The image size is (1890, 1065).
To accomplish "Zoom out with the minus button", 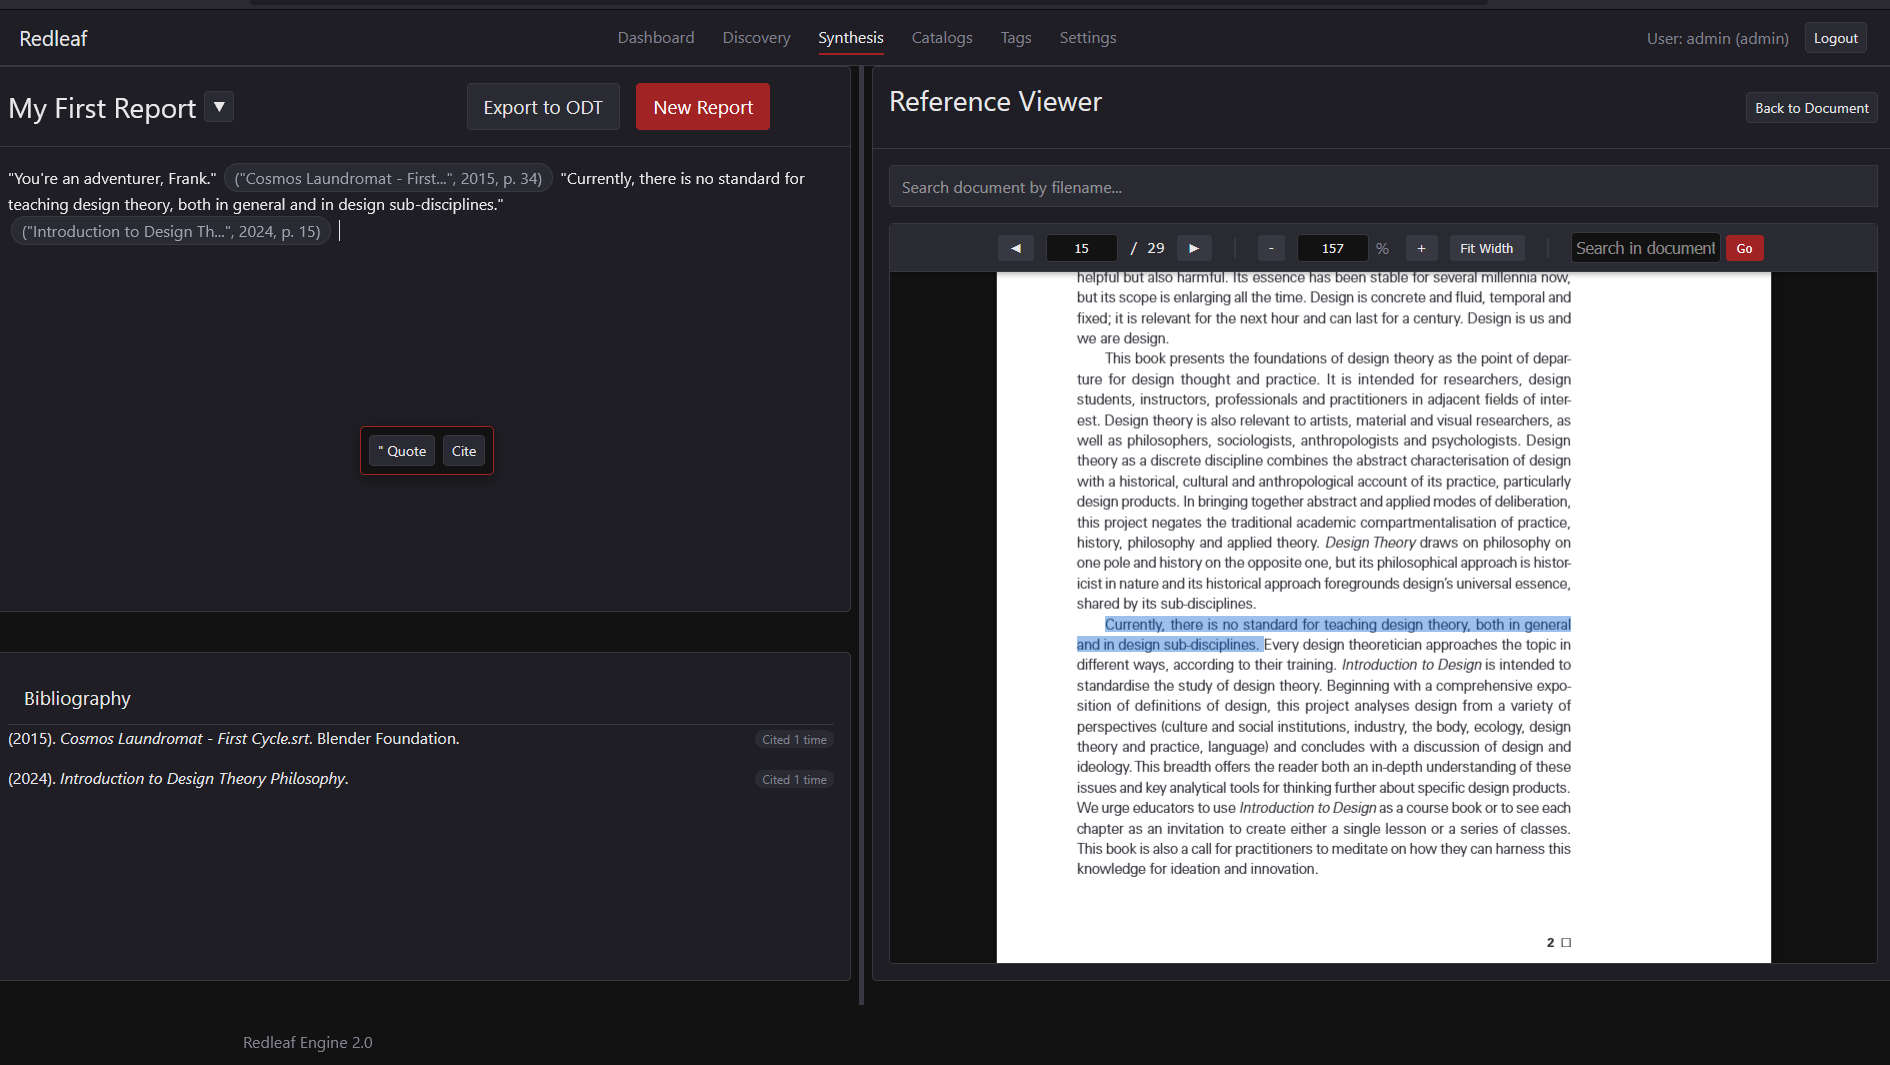I will (x=1270, y=248).
